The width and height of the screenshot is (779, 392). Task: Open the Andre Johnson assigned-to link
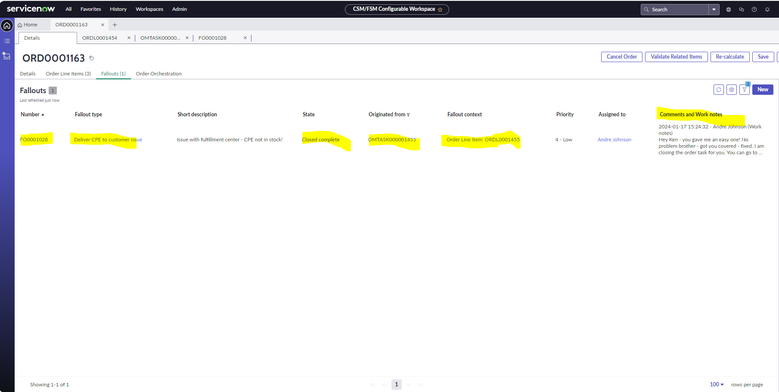(x=614, y=140)
